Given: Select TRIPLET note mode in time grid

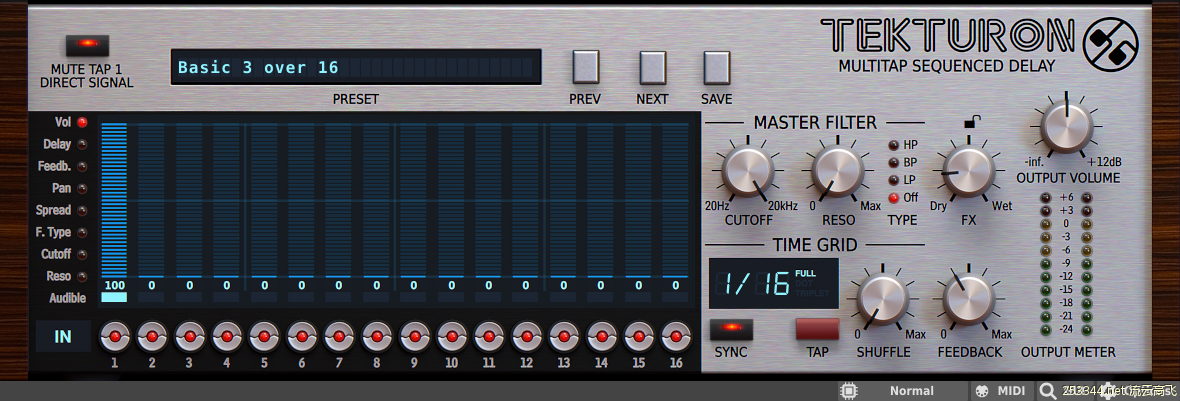Looking at the screenshot, I should tap(810, 293).
